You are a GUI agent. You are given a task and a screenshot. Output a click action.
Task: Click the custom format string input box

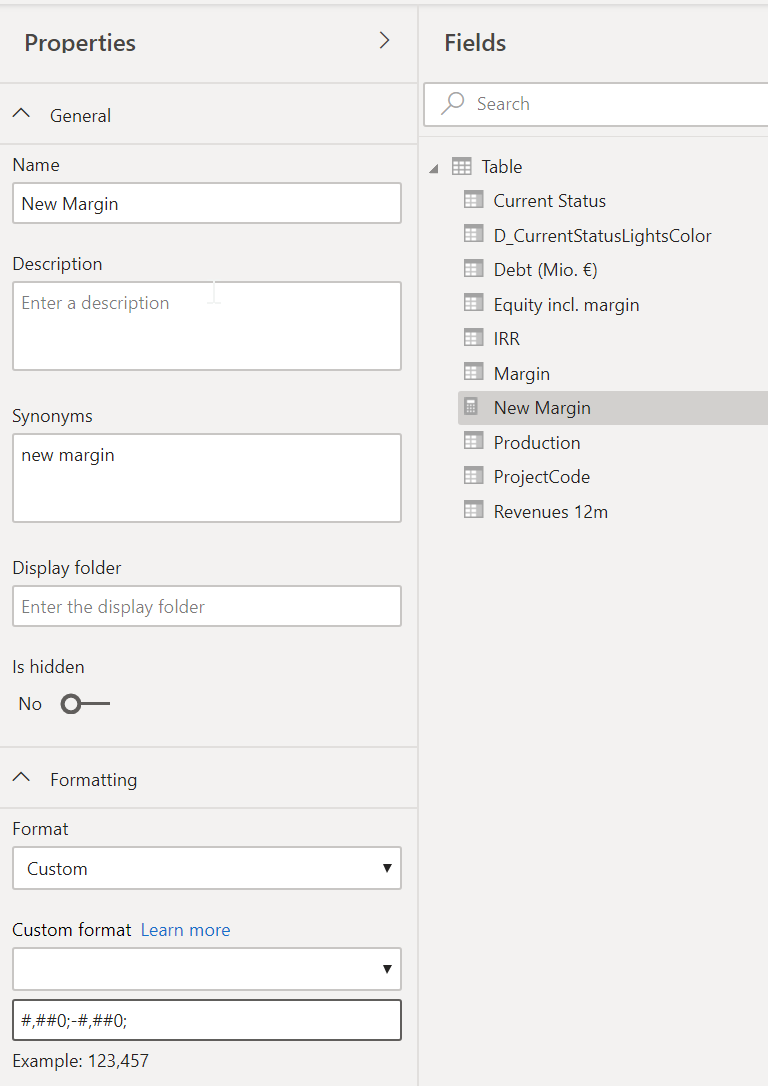[207, 1020]
